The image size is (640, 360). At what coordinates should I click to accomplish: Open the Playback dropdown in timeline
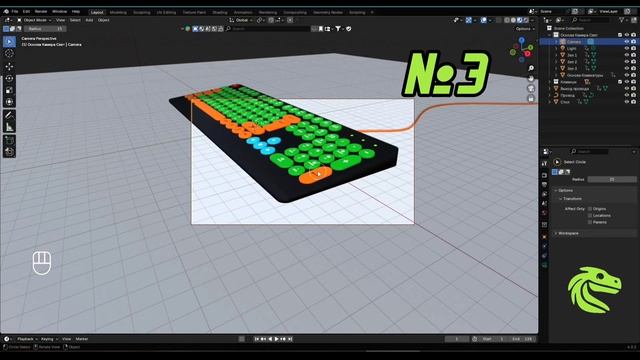tap(27, 339)
